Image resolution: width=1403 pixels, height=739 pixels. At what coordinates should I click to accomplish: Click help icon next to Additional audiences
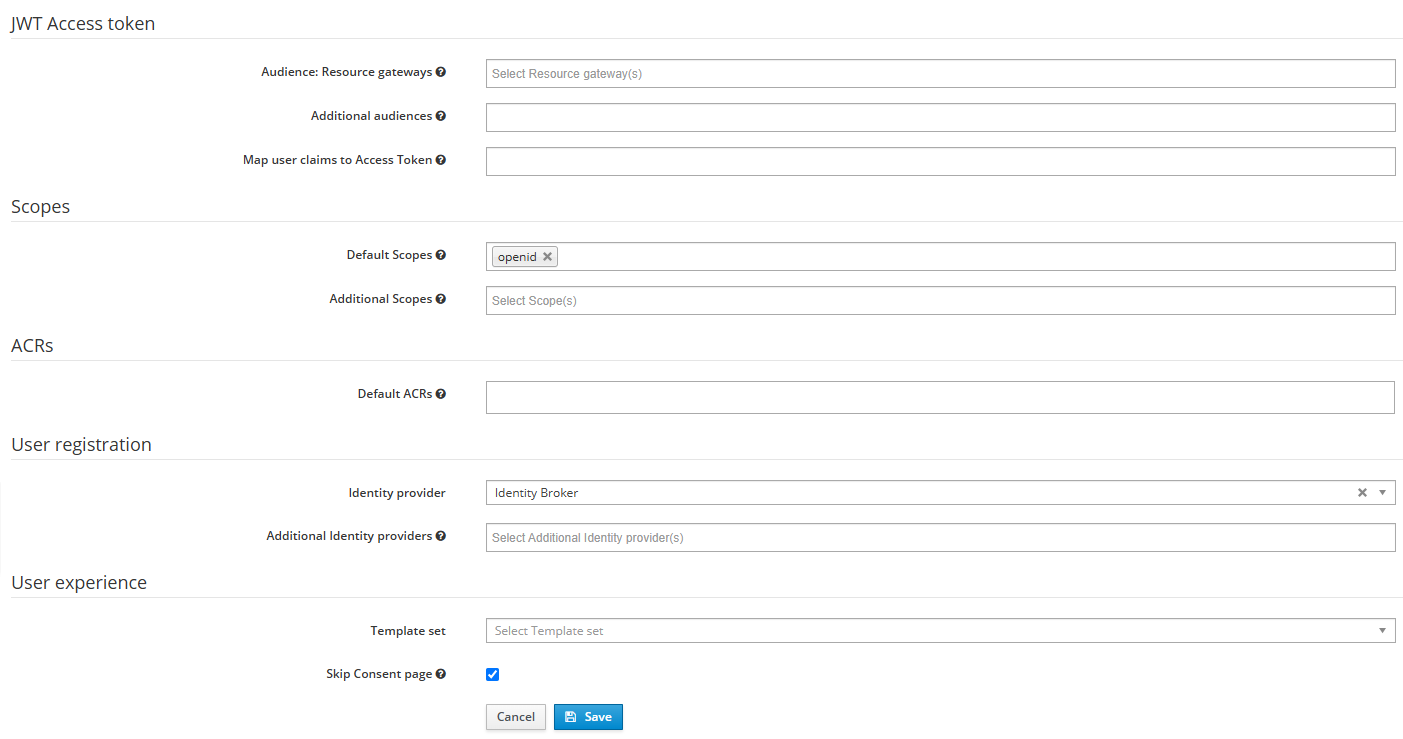pos(441,116)
